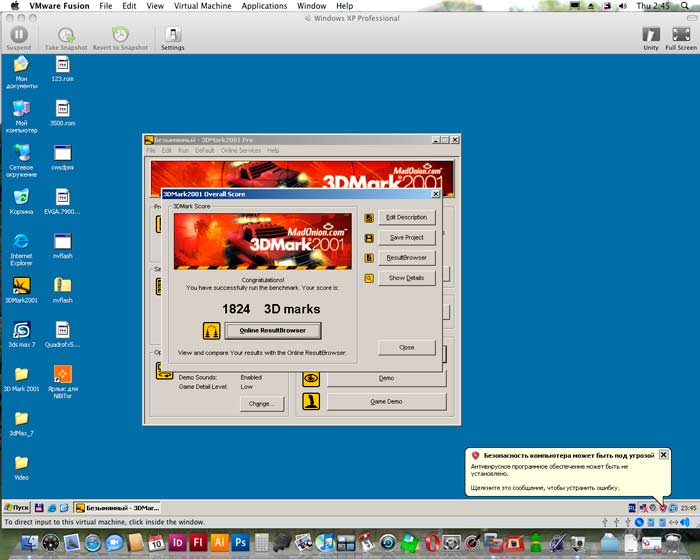Click the 3DMark taskbar button

click(x=117, y=508)
